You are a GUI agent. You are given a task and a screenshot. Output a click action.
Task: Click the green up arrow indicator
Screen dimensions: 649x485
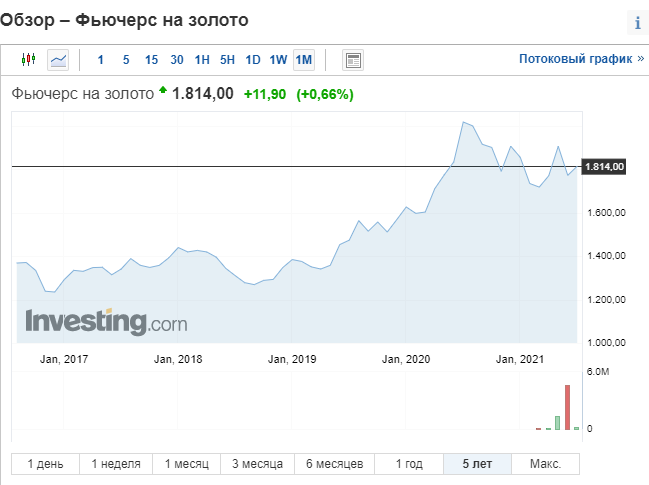coord(163,89)
